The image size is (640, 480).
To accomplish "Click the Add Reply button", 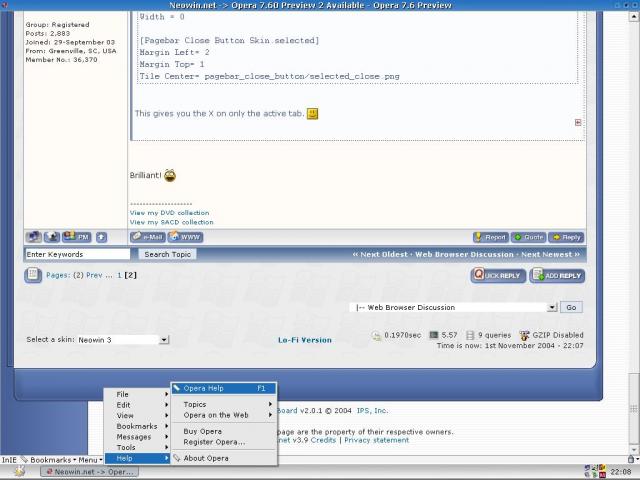I will (557, 276).
